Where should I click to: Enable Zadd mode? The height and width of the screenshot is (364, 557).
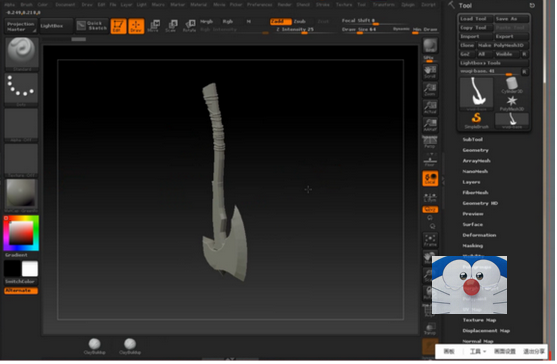click(x=280, y=22)
